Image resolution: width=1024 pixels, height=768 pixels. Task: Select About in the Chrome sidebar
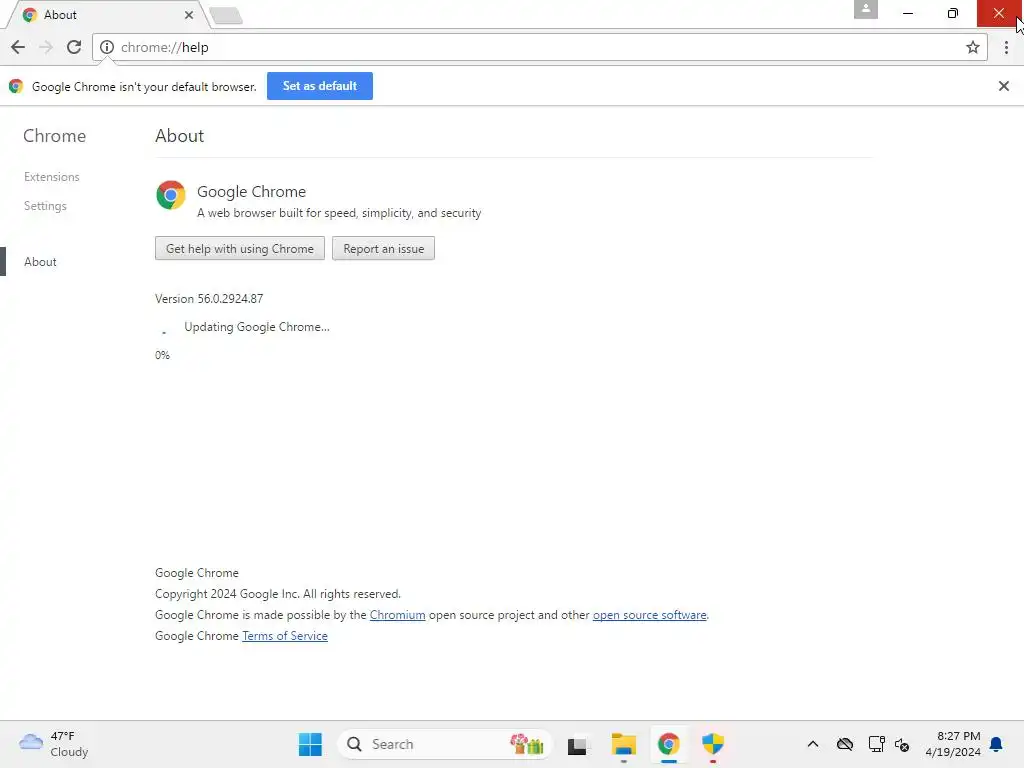[40, 262]
